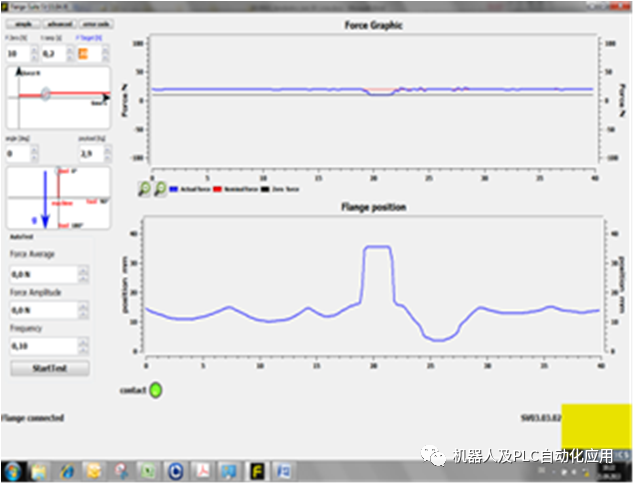Click the 'Frequency' label
635x485 pixels.
point(26,328)
